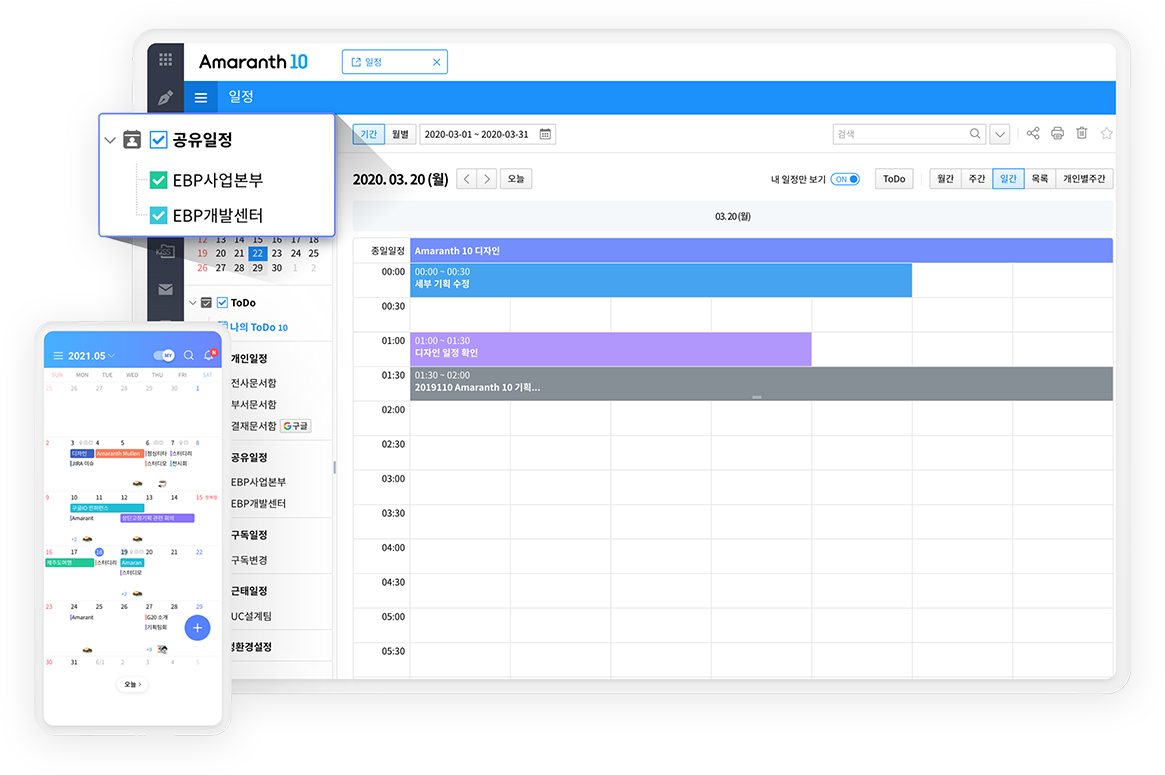Screen dimensions: 1165x775
Task: Click the pen compose icon in dark sidebar
Action: (166, 97)
